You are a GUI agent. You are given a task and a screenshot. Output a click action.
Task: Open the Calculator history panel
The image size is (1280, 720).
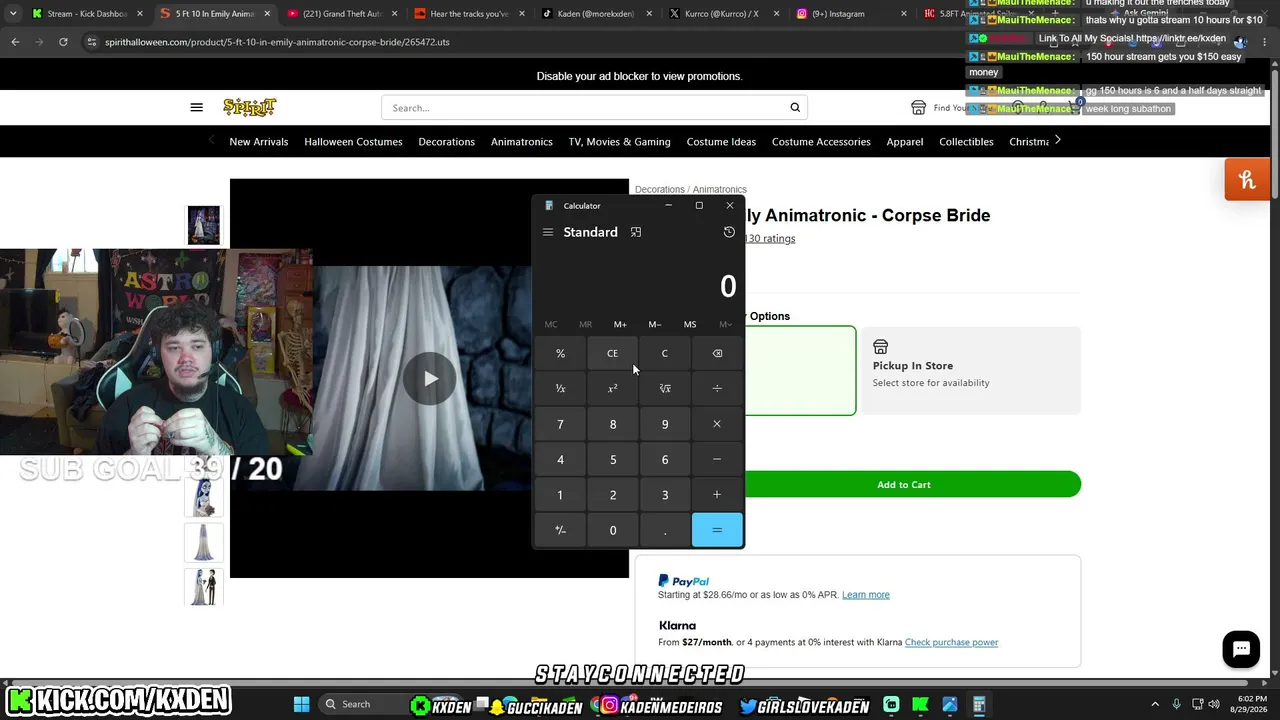click(729, 232)
